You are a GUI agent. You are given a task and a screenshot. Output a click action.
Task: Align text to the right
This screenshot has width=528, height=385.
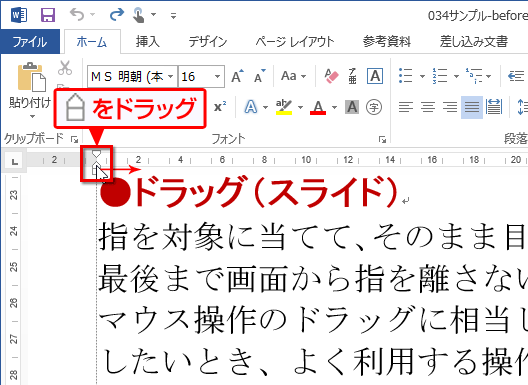click(450, 107)
